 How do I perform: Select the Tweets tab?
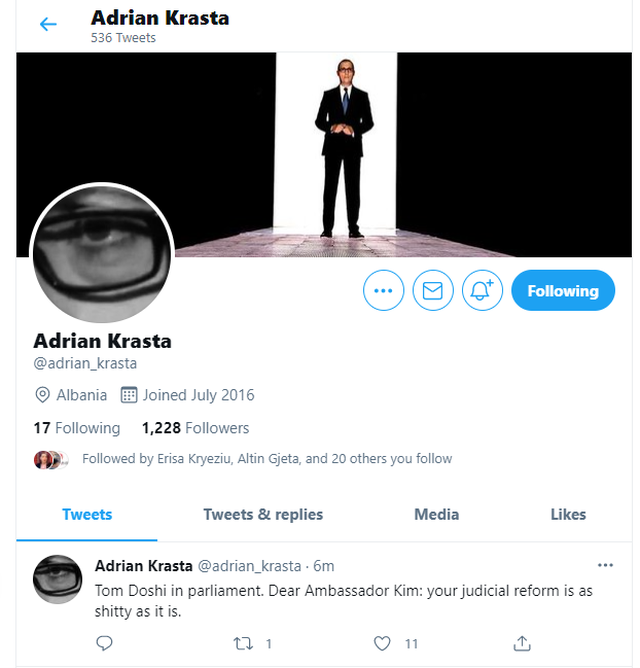[x=87, y=515]
